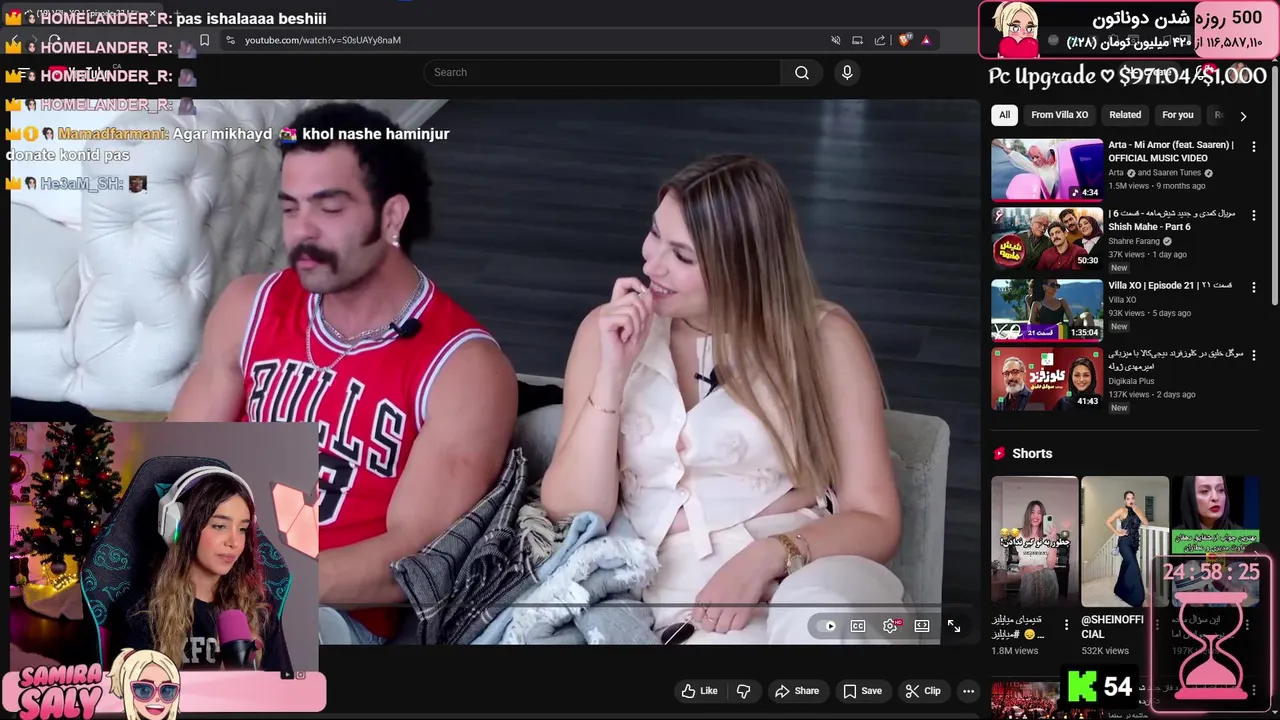Screen dimensions: 1280x720
Task: Start voice search with the microphone icon
Action: point(847,72)
